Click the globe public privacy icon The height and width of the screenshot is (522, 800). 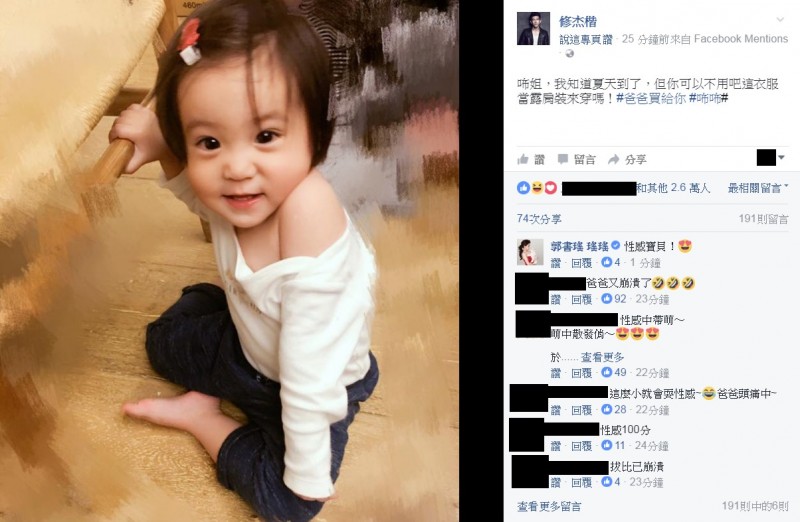click(569, 53)
